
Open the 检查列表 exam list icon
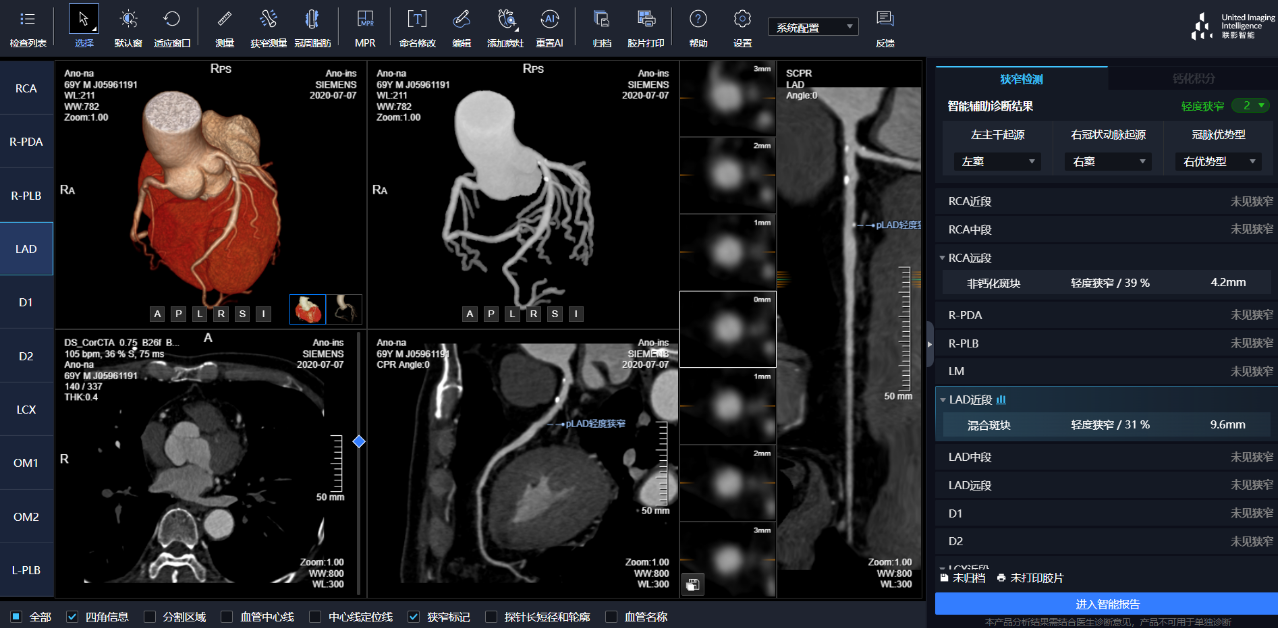(27, 20)
